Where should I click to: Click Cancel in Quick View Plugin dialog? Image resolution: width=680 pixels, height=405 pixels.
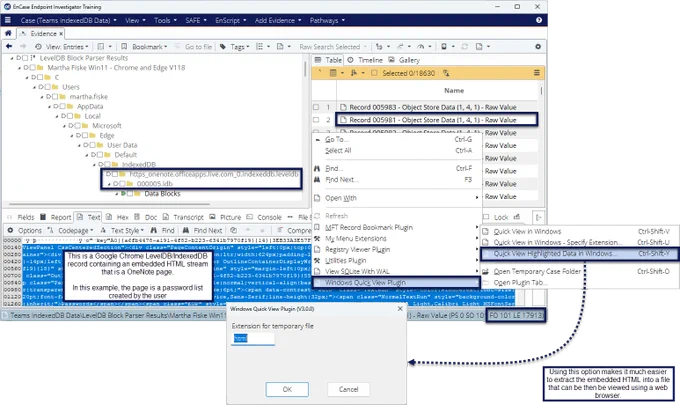click(348, 389)
